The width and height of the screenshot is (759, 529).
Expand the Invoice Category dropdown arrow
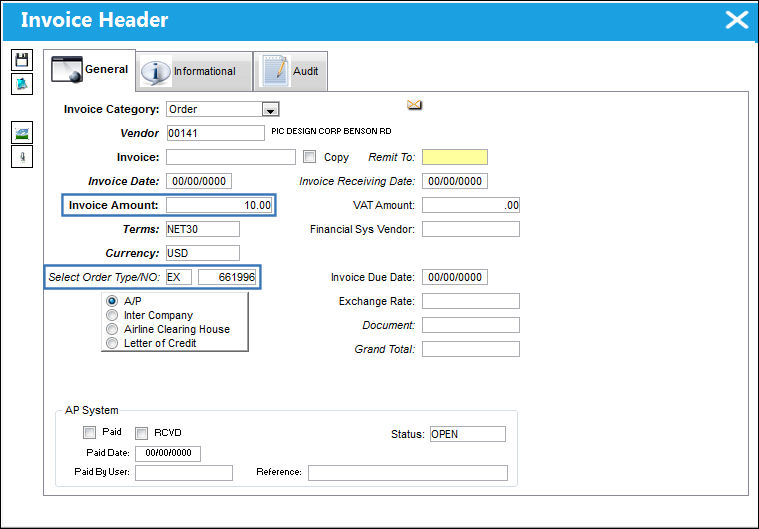point(271,110)
